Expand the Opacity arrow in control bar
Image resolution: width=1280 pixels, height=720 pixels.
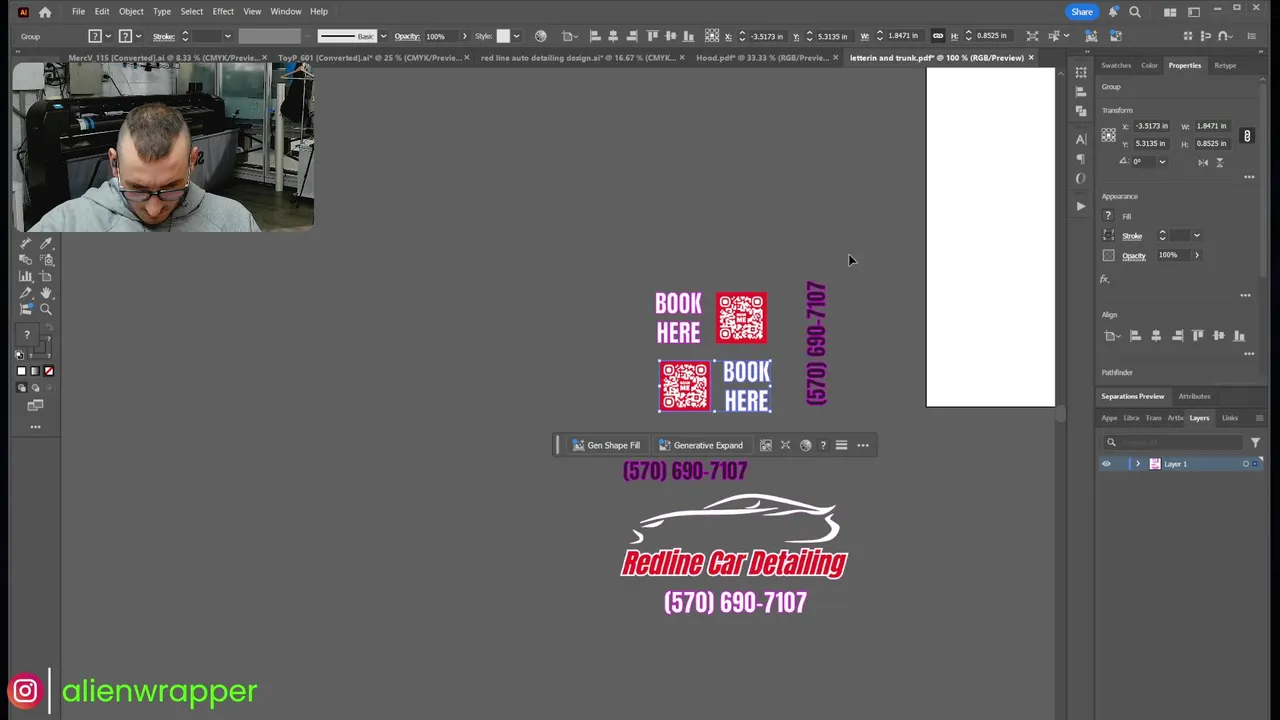[x=464, y=36]
